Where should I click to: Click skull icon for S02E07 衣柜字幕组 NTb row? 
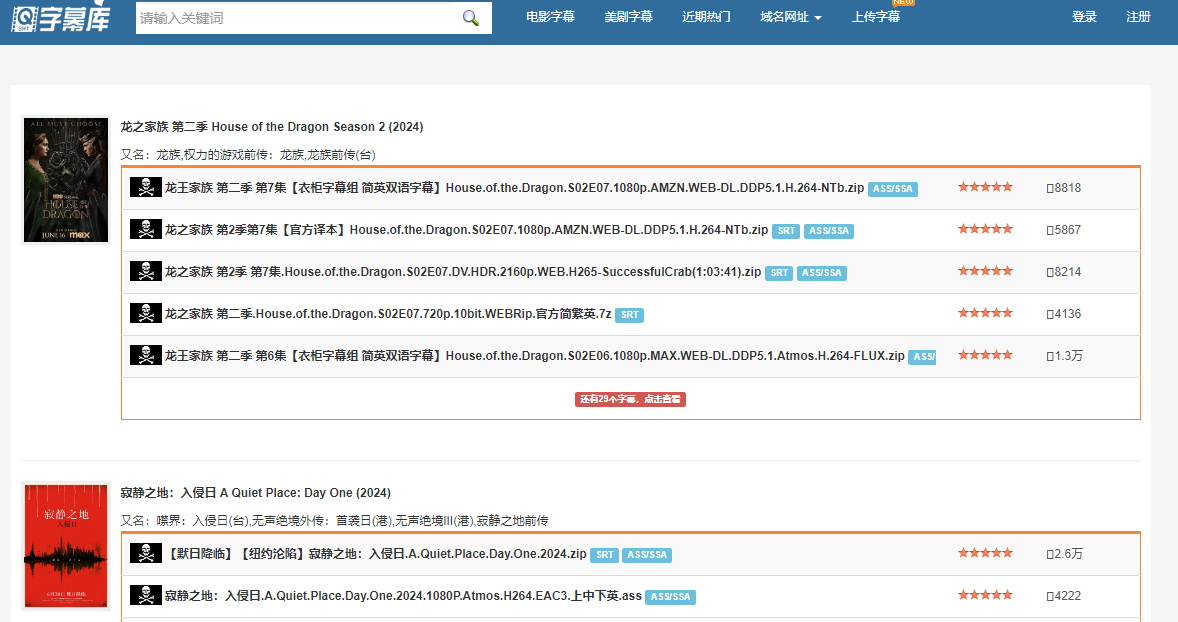click(146, 187)
